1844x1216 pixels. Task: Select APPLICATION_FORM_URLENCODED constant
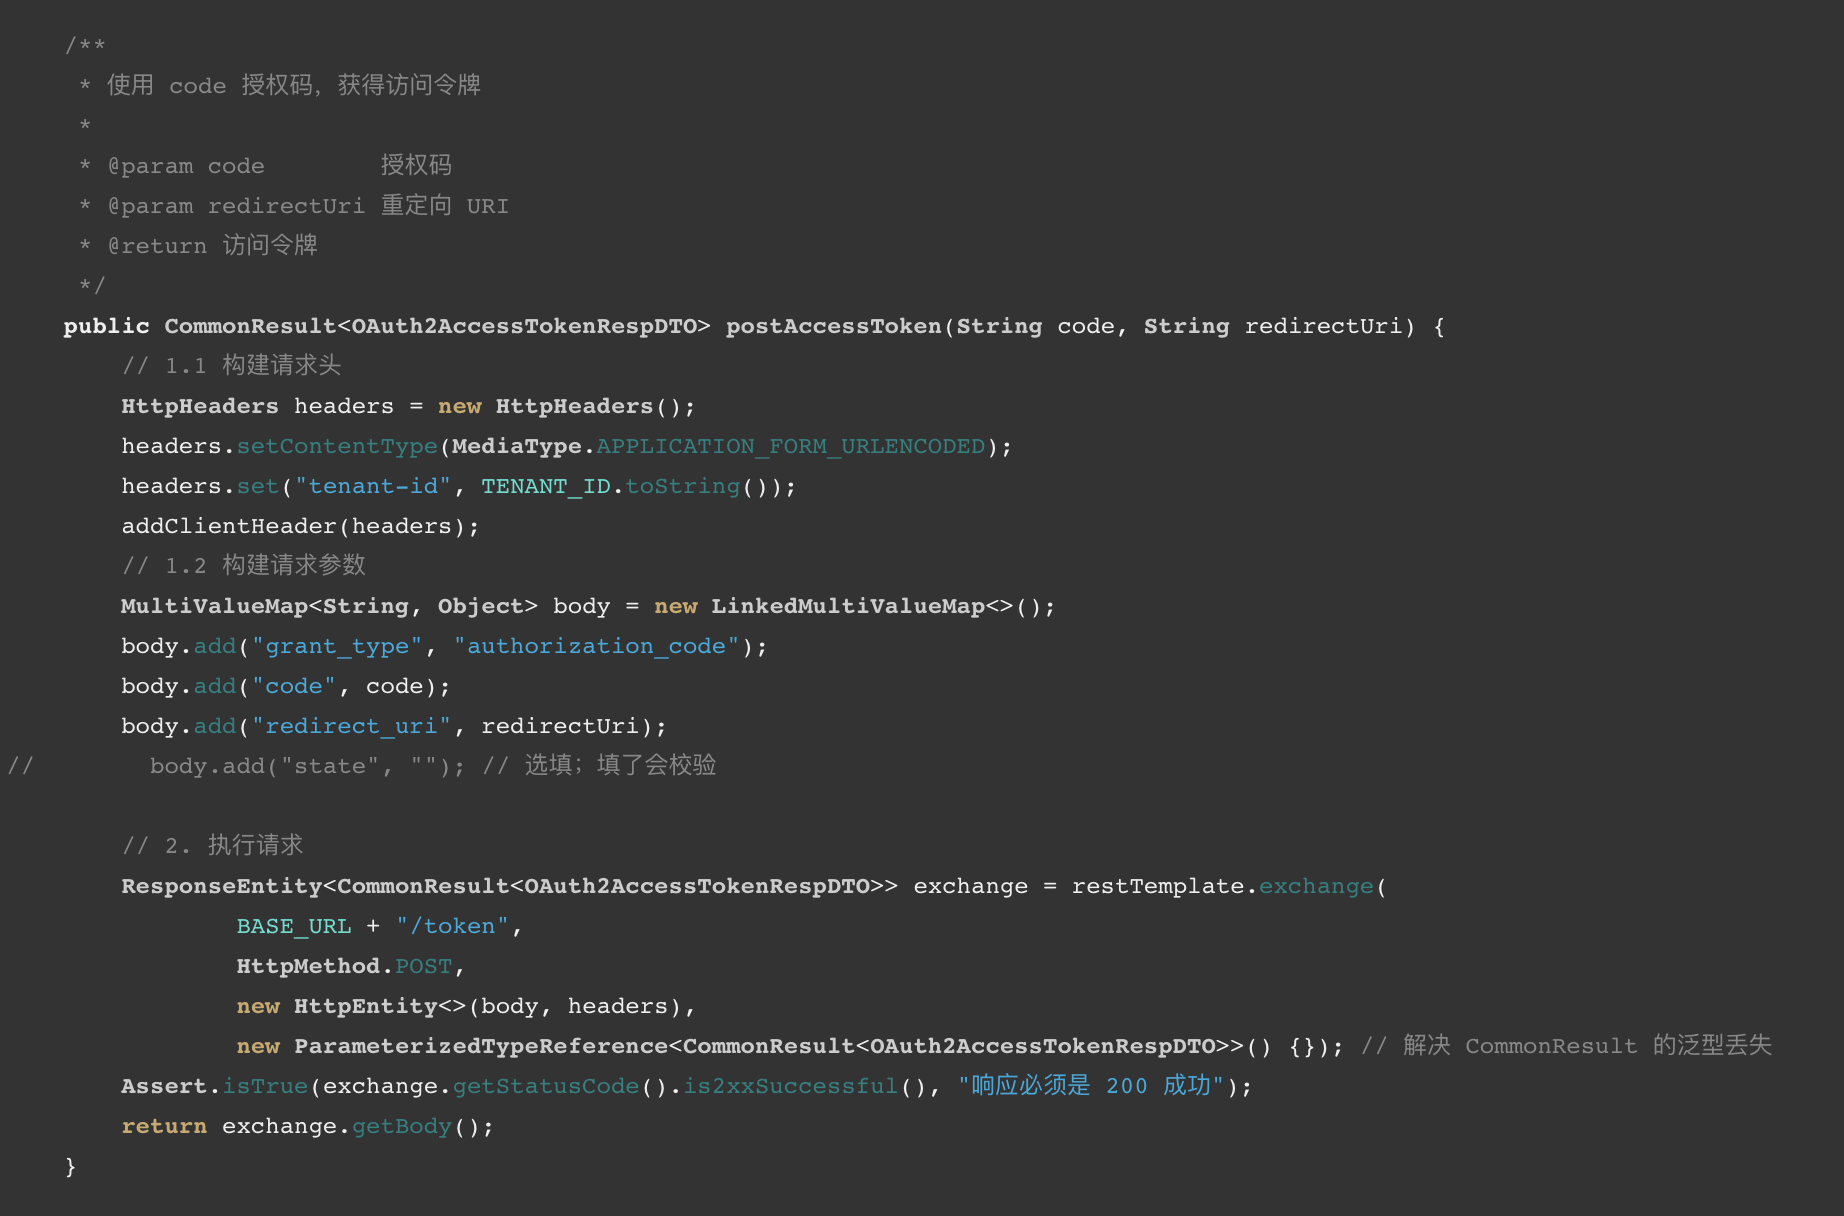click(790, 446)
